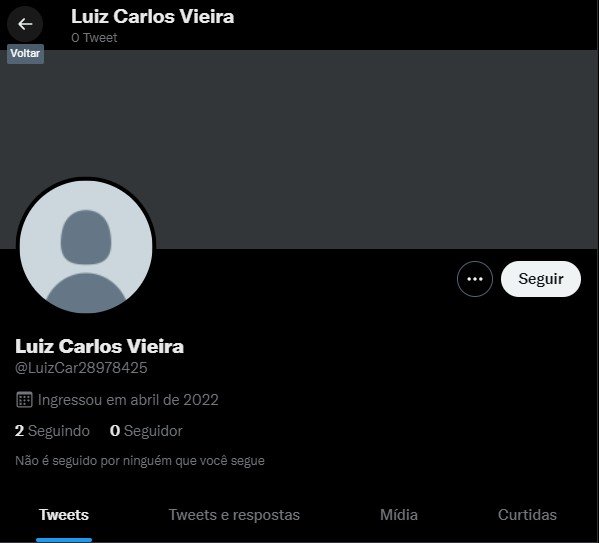Viewport: 599px width, 543px height.
Task: Select the Tweets tab
Action: 64,515
